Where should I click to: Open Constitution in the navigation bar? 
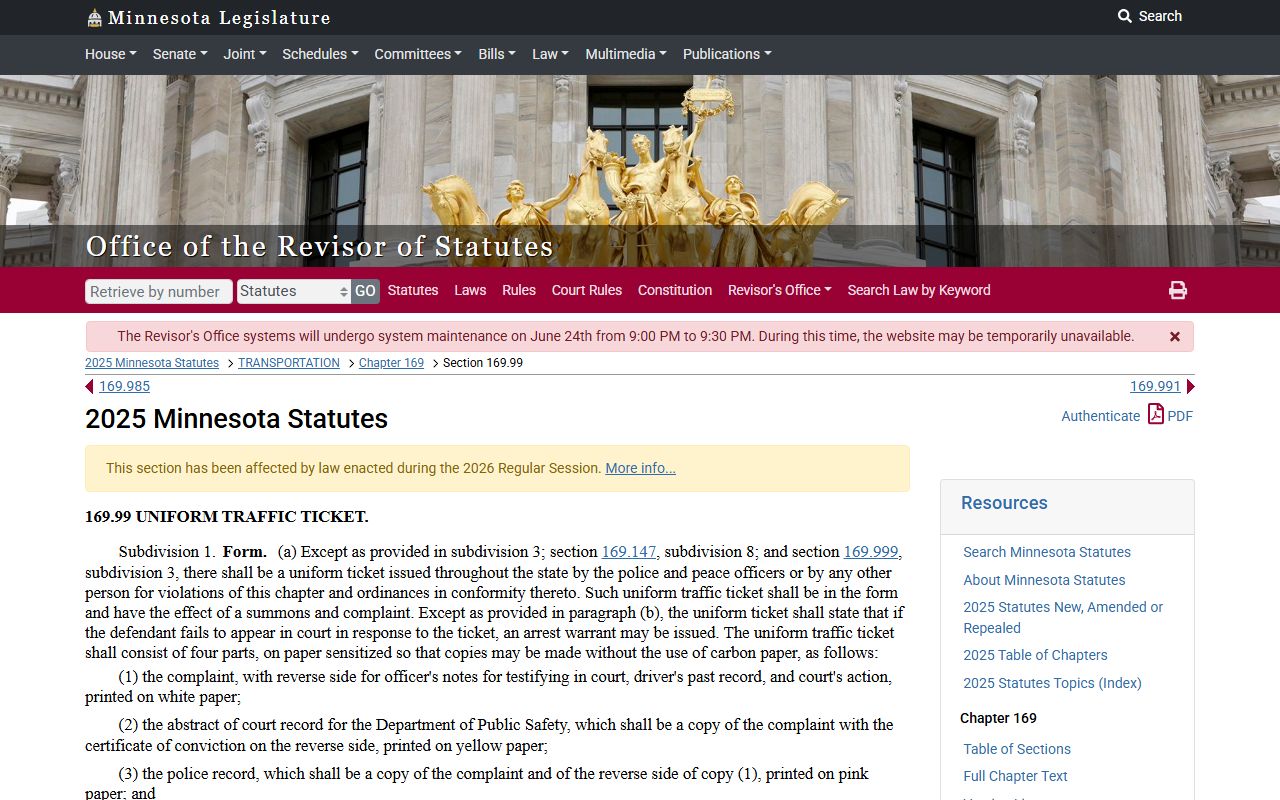click(675, 290)
